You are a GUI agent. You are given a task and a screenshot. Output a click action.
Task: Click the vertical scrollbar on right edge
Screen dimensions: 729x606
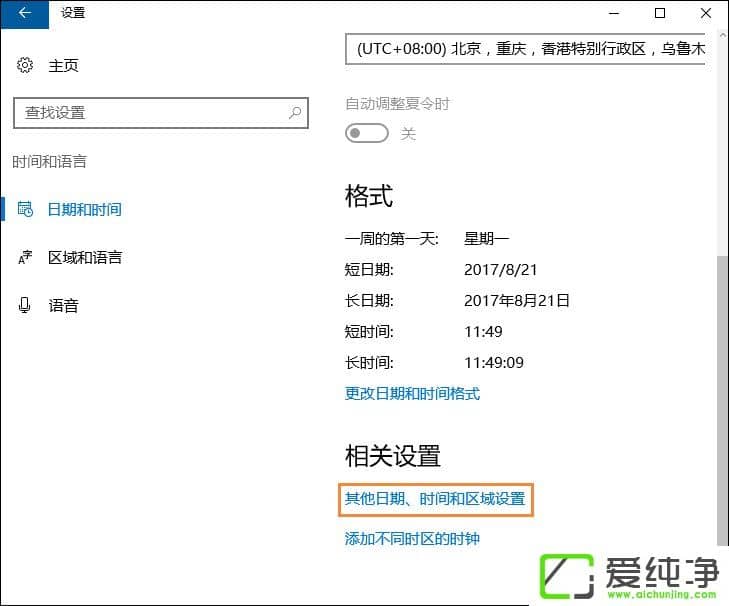(722, 380)
